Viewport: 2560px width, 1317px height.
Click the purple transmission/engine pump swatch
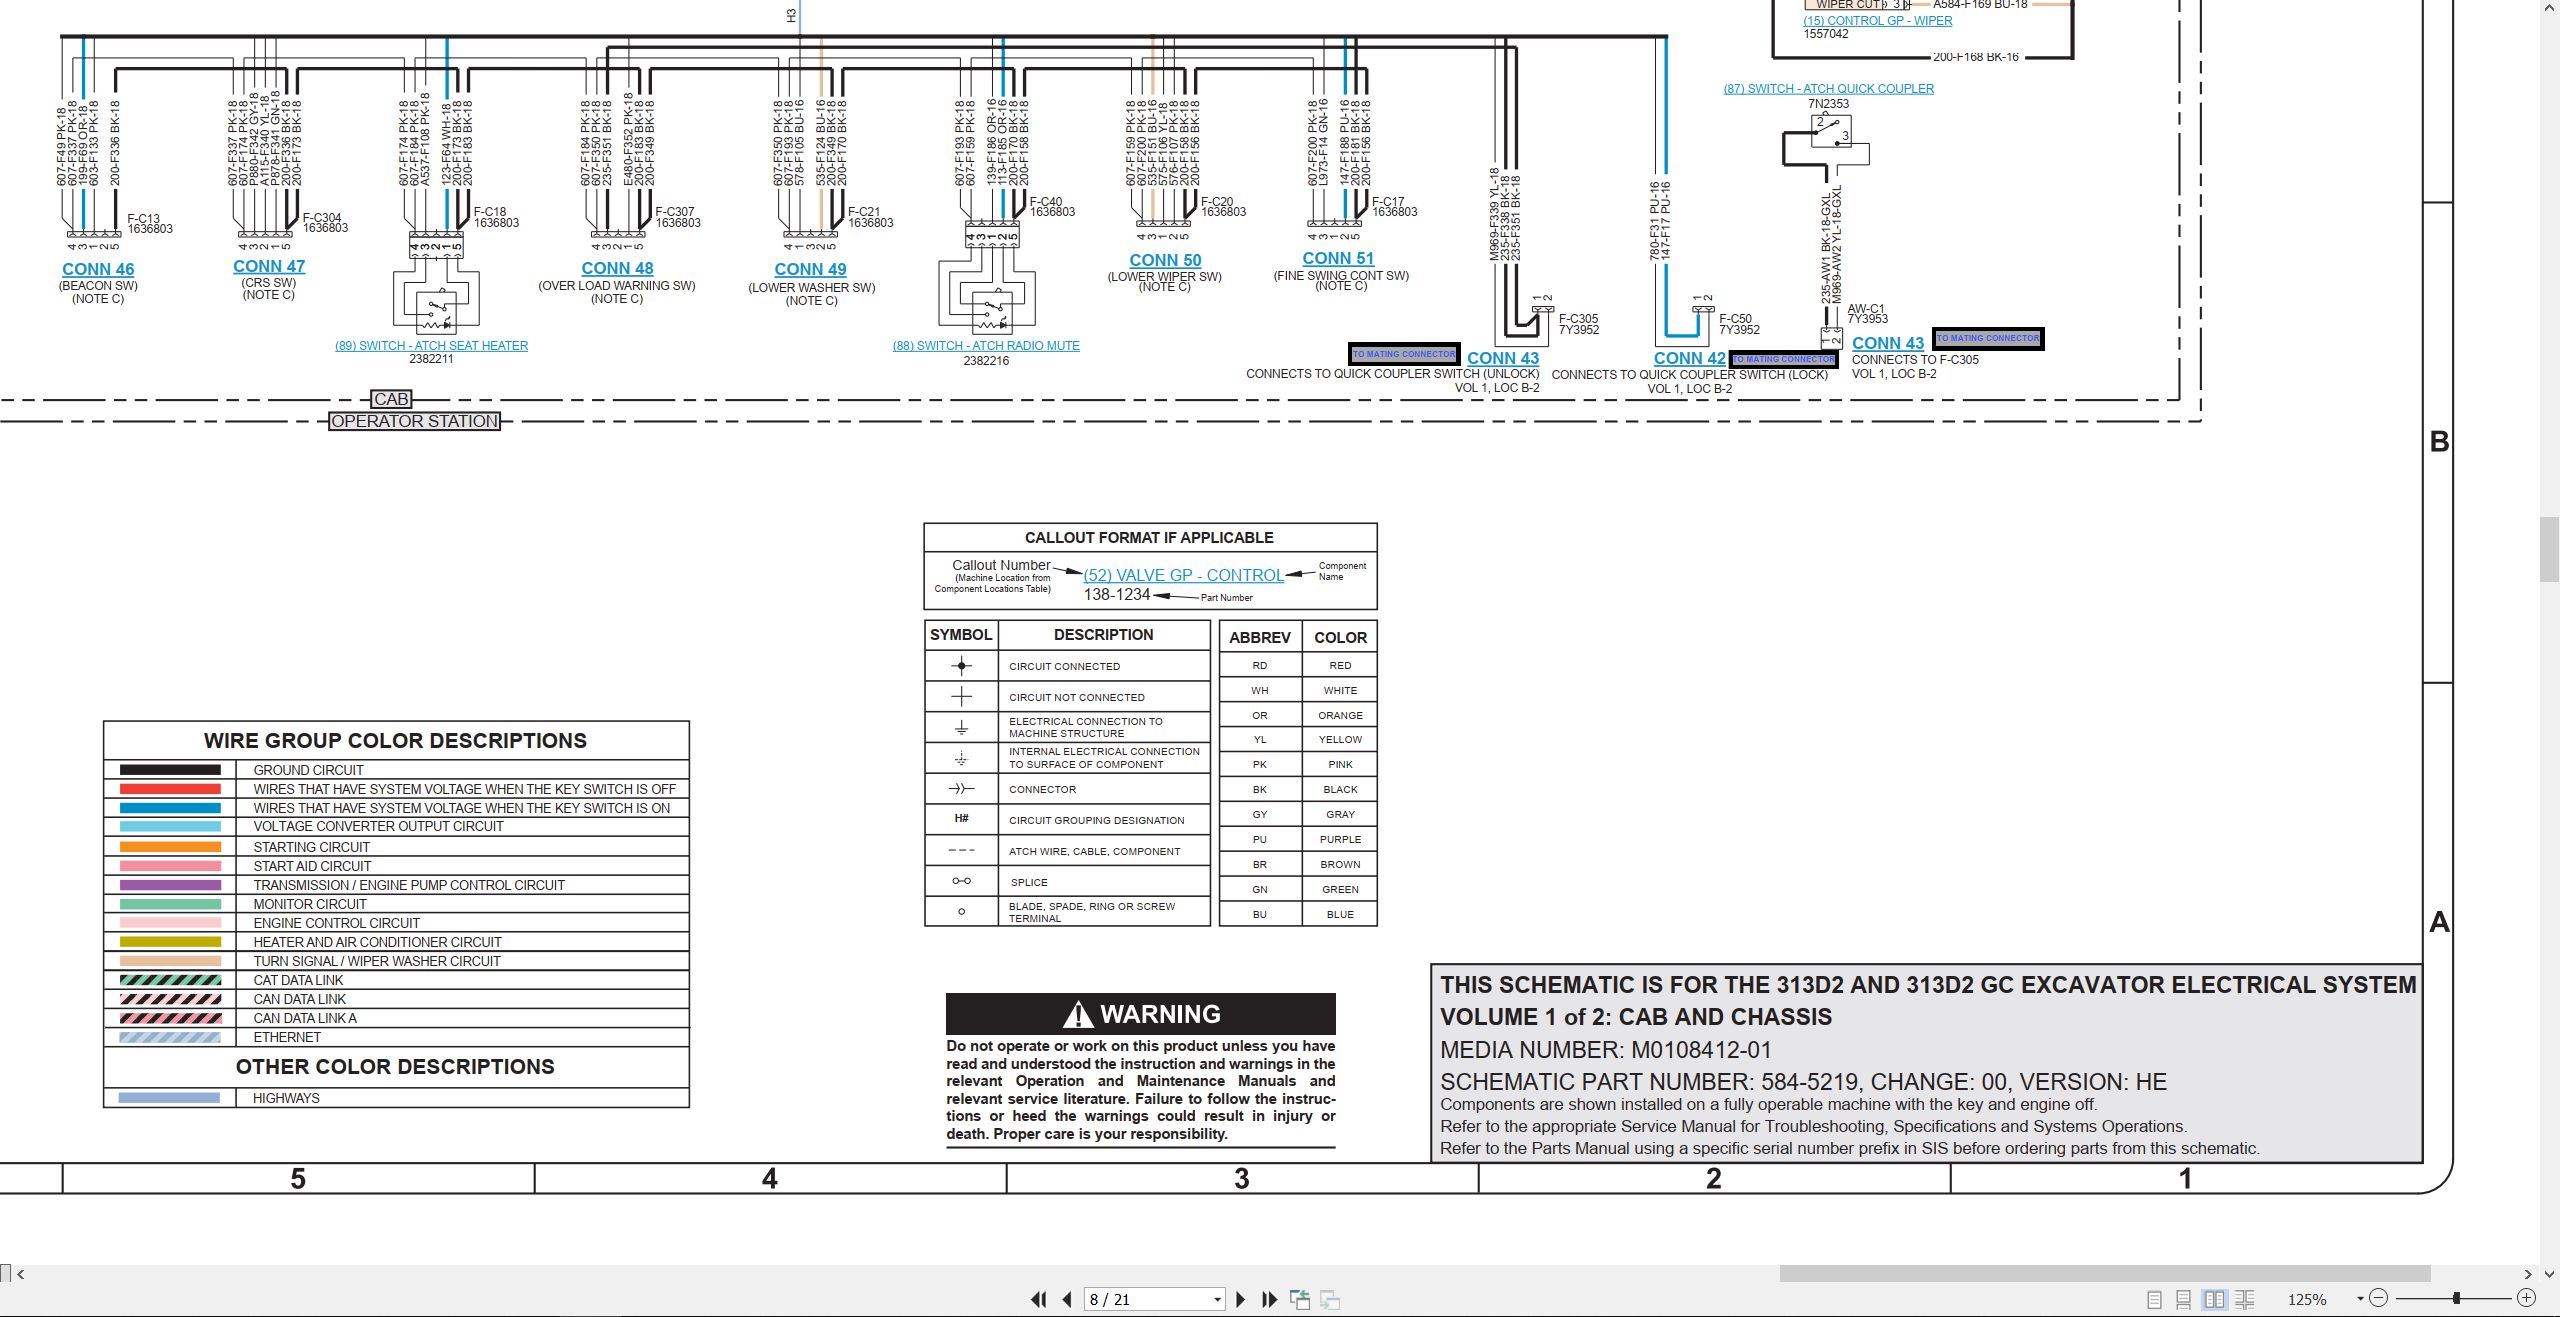170,885
